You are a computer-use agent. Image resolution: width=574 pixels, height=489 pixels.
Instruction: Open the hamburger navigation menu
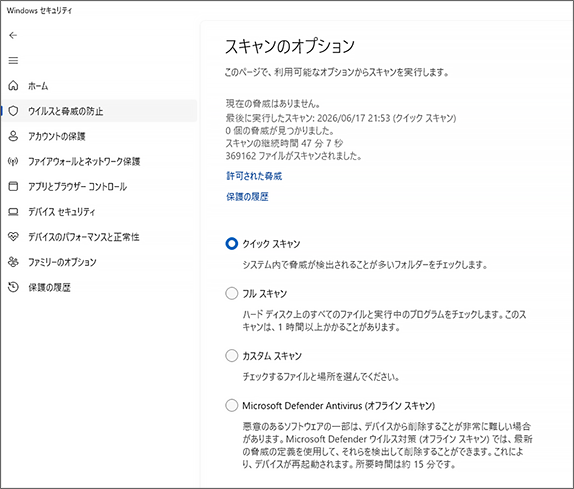point(13,60)
